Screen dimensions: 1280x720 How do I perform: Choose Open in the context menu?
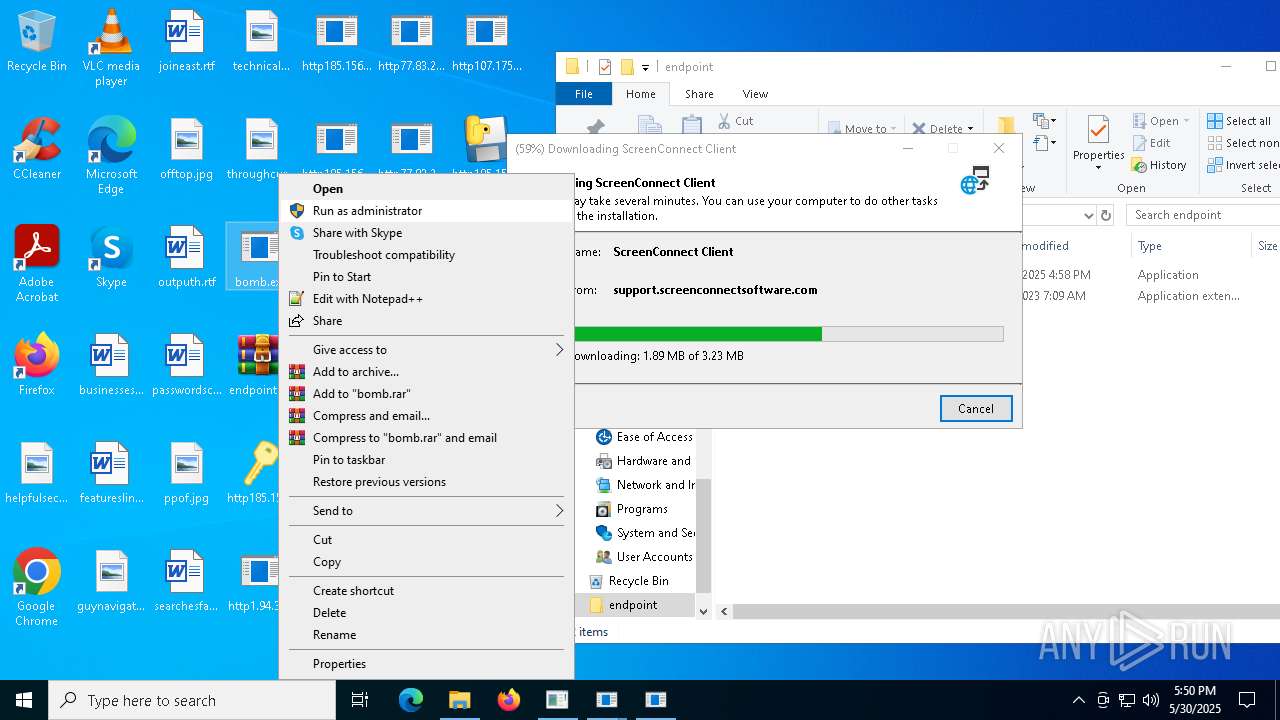(426, 189)
